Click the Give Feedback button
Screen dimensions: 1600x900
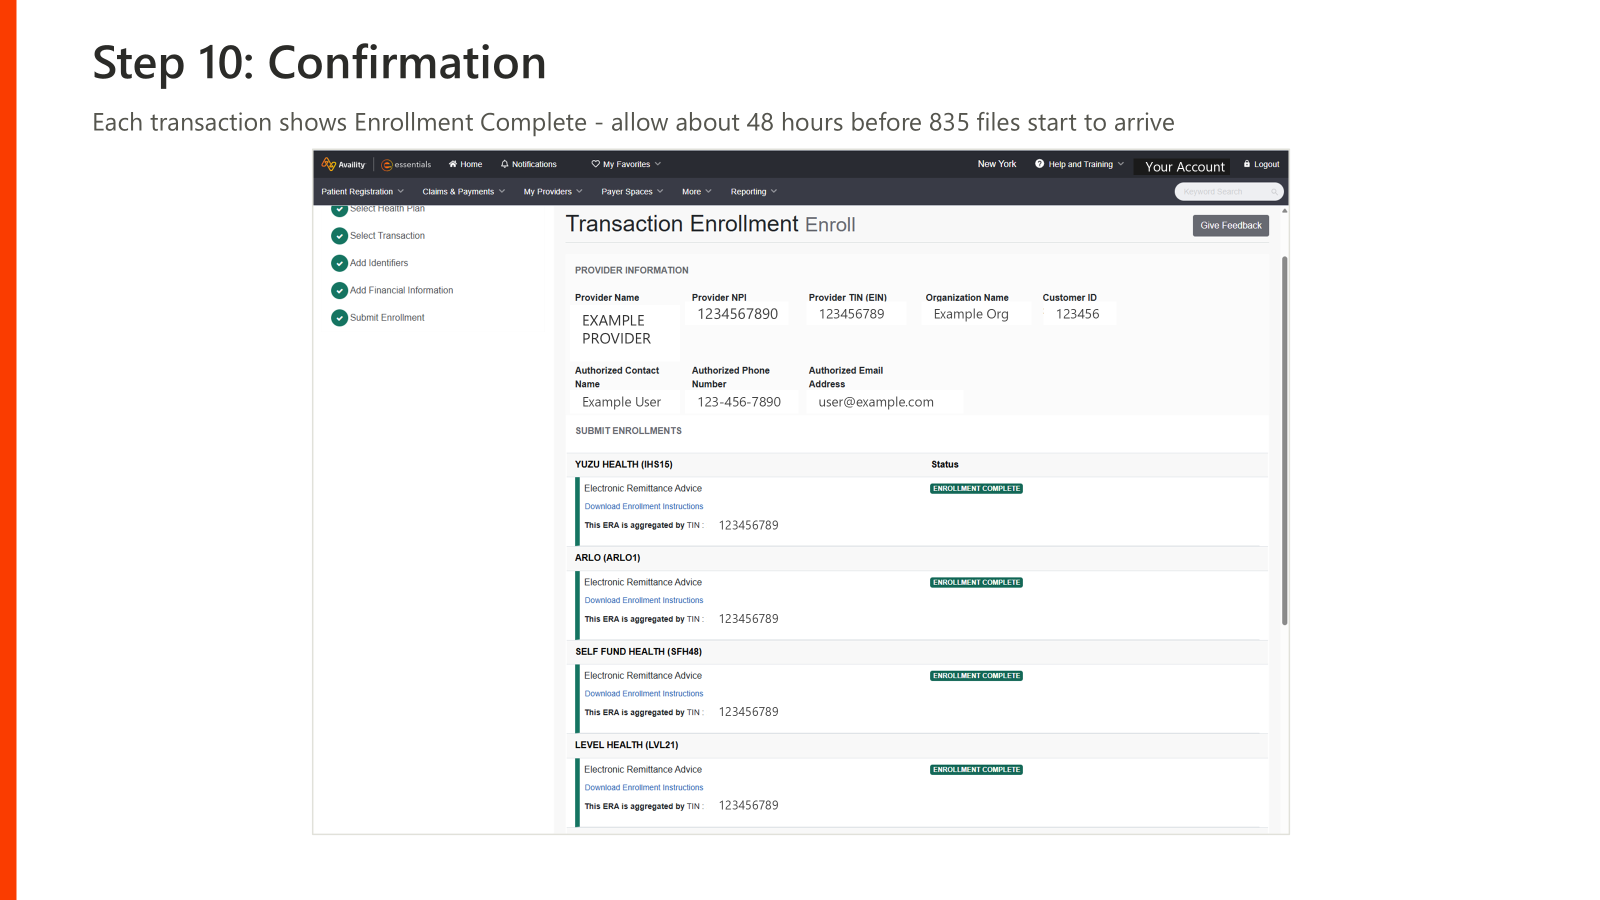click(x=1231, y=226)
